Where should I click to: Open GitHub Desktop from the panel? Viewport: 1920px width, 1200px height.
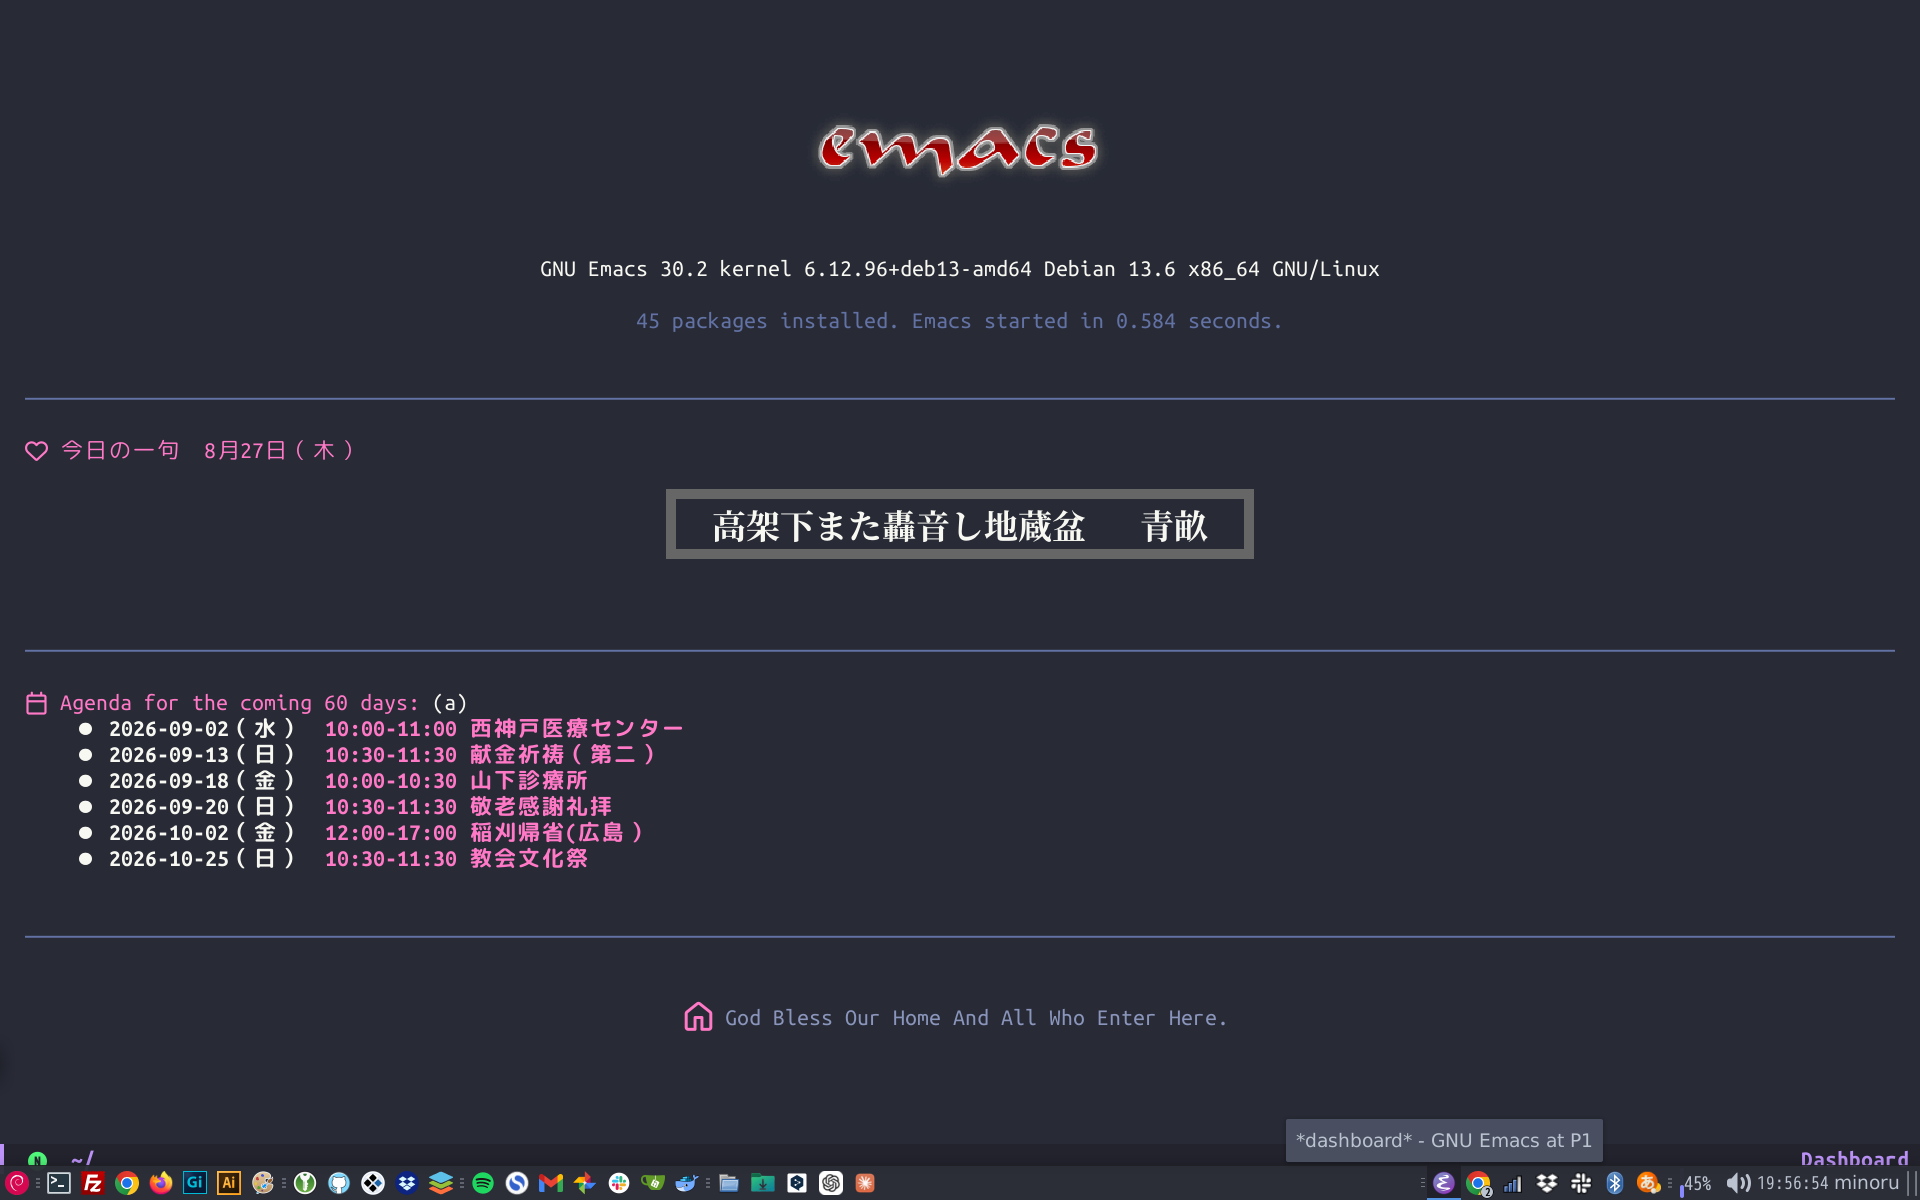coord(339,1183)
